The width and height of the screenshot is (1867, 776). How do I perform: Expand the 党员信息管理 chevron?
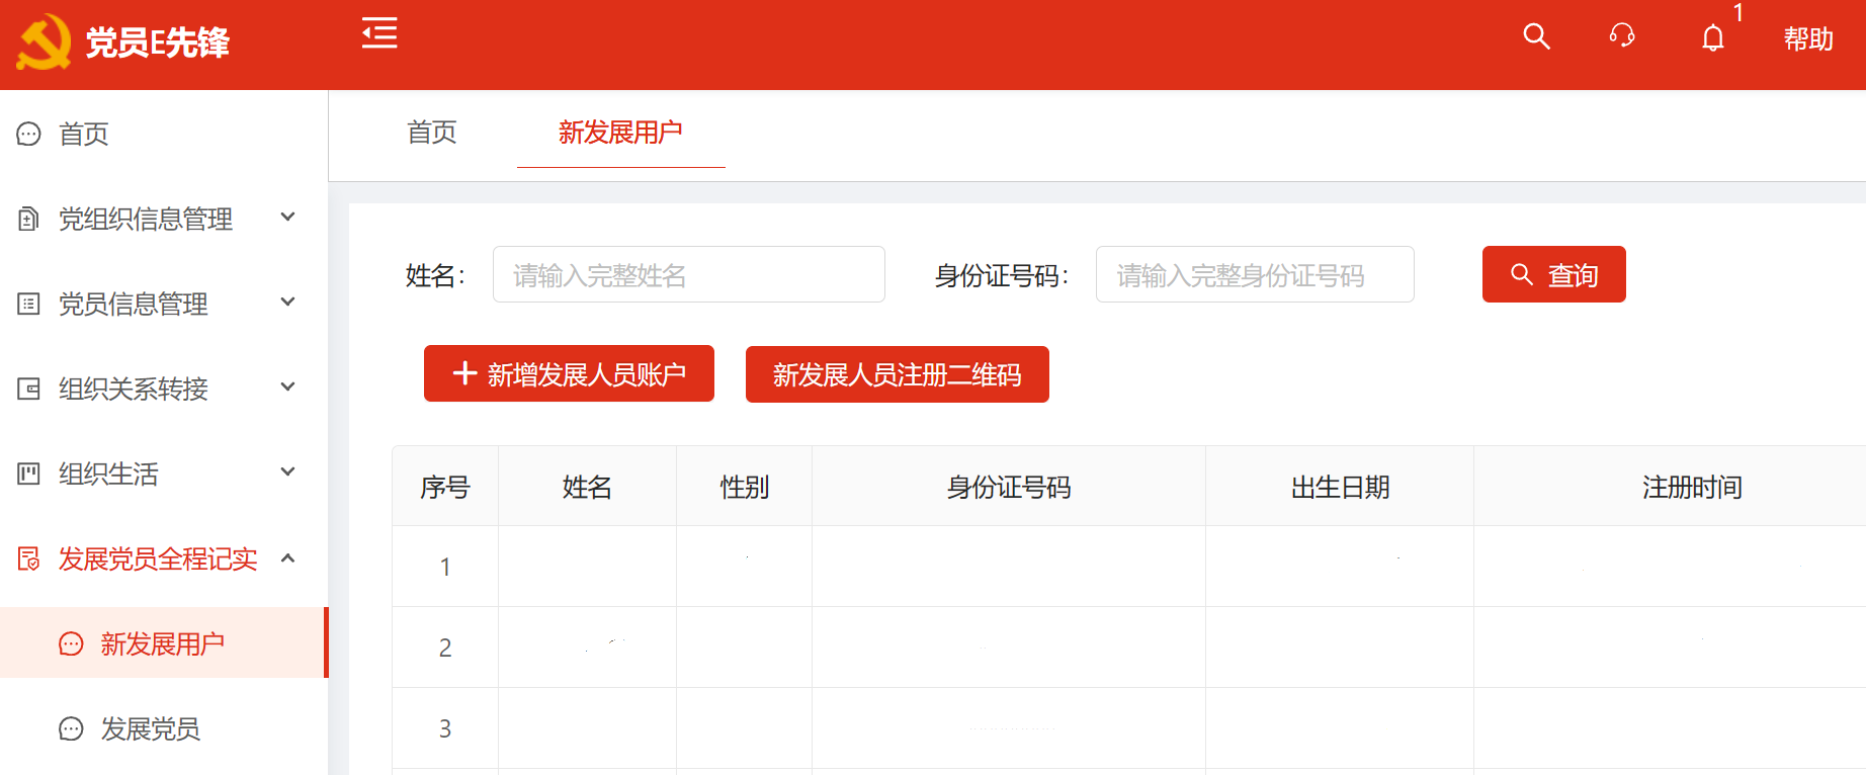click(288, 302)
